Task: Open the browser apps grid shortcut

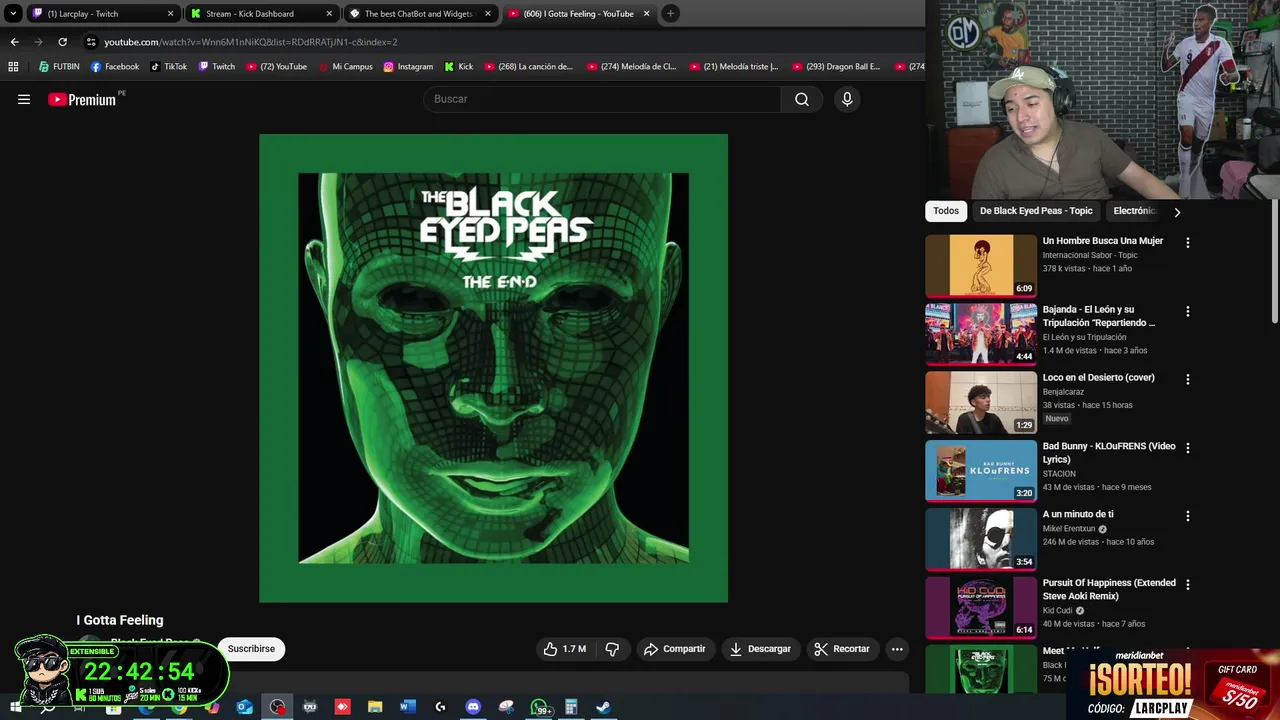Action: coord(13,67)
